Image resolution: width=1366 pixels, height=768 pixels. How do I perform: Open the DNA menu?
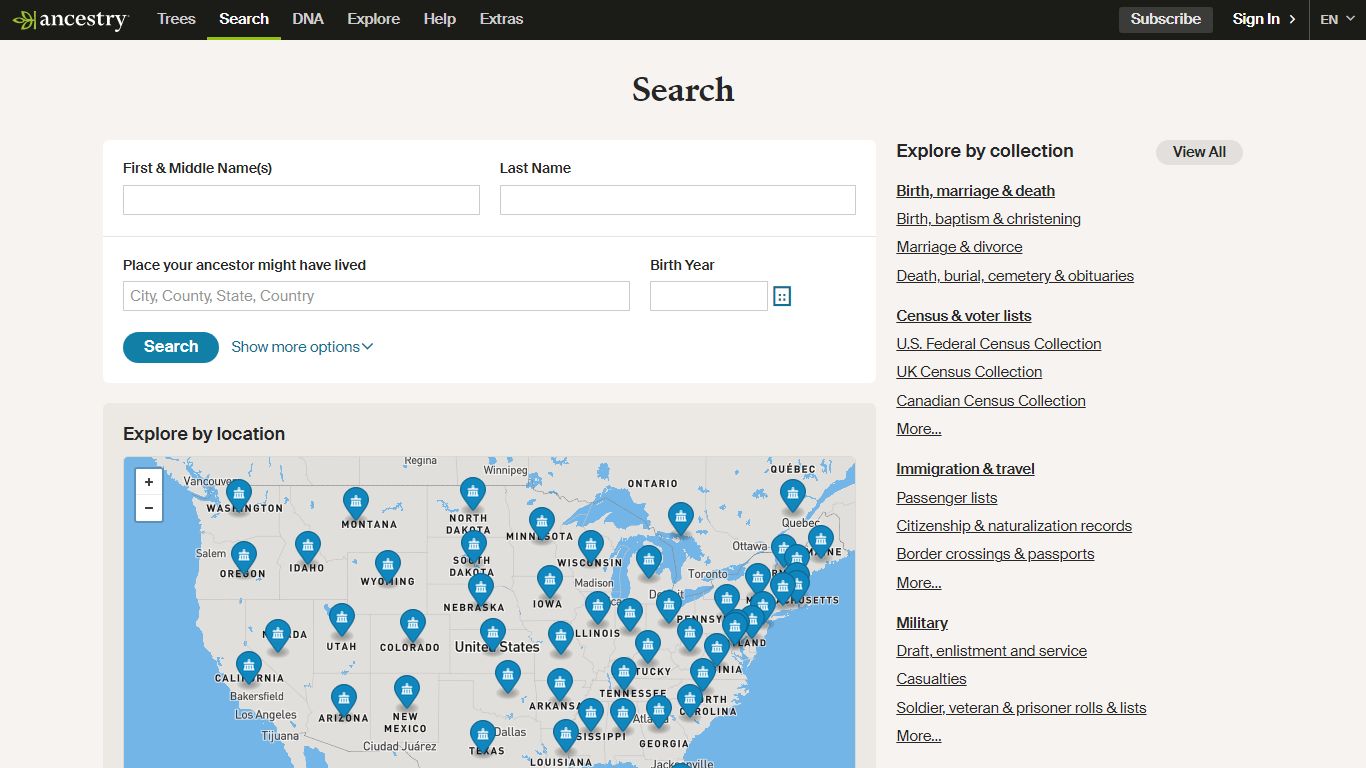pyautogui.click(x=308, y=19)
